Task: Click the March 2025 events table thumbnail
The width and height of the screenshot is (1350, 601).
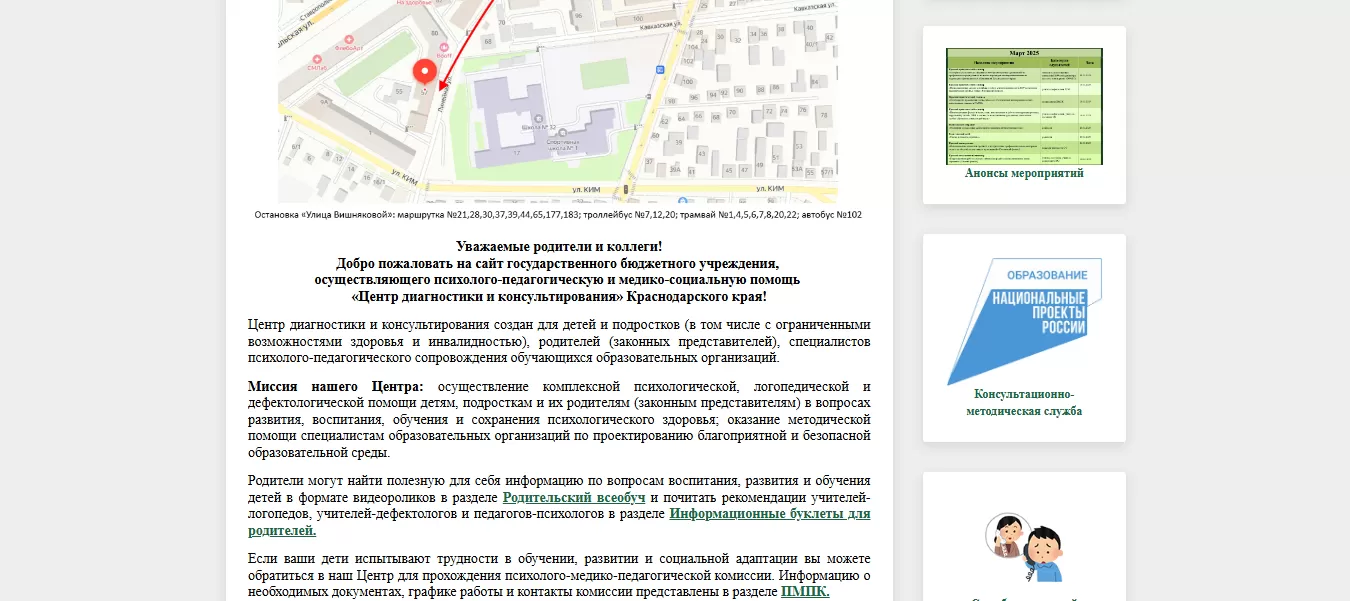Action: [1024, 106]
